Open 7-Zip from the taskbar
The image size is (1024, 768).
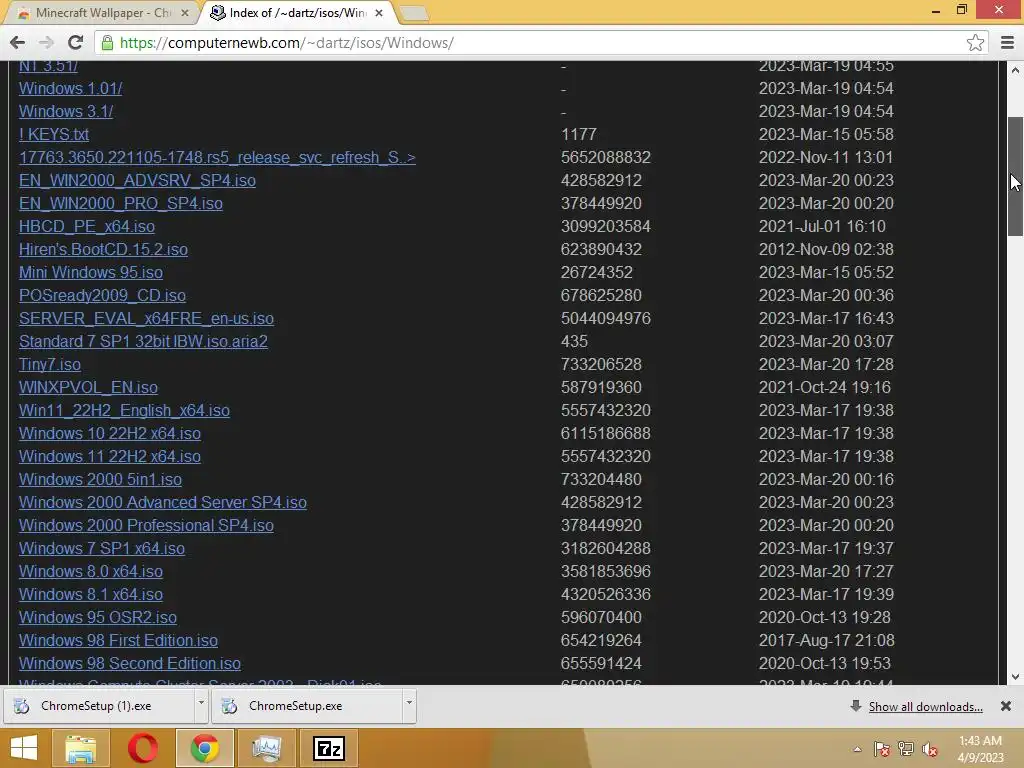point(328,748)
